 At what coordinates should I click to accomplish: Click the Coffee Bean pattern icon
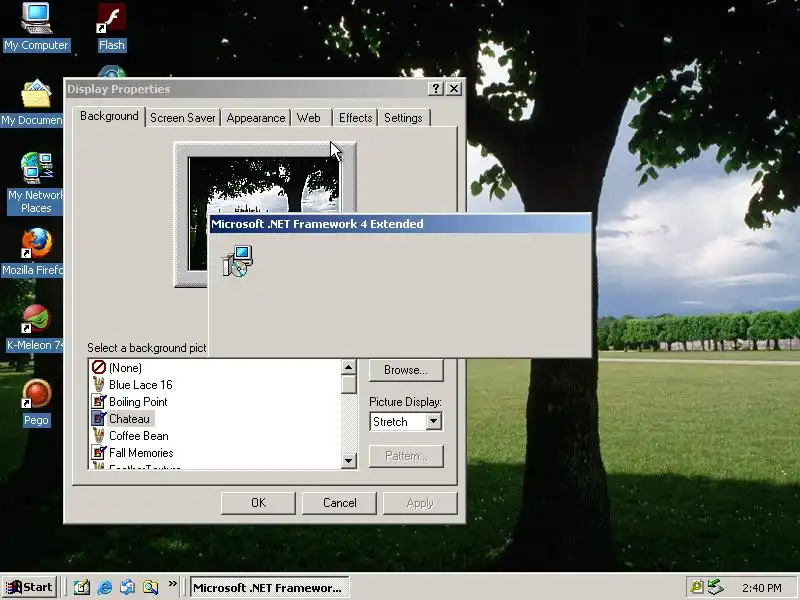click(98, 435)
